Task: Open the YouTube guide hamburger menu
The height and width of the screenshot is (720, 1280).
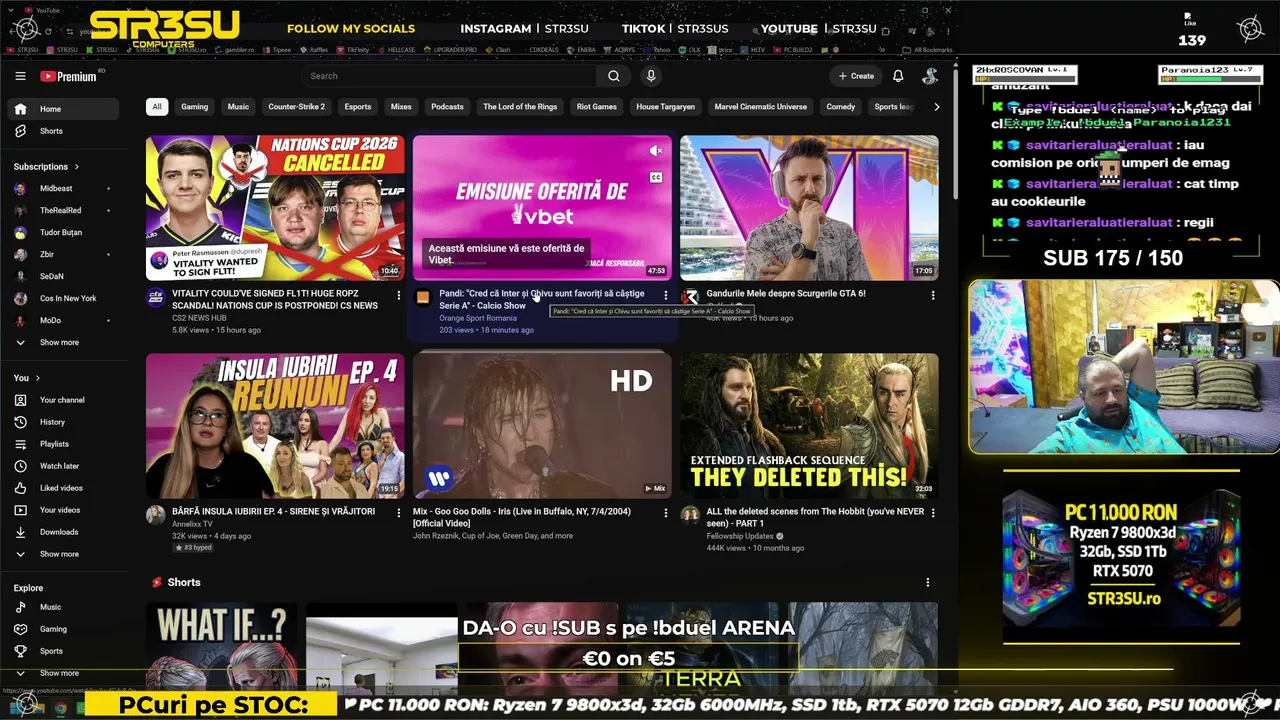Action: pyautogui.click(x=20, y=76)
